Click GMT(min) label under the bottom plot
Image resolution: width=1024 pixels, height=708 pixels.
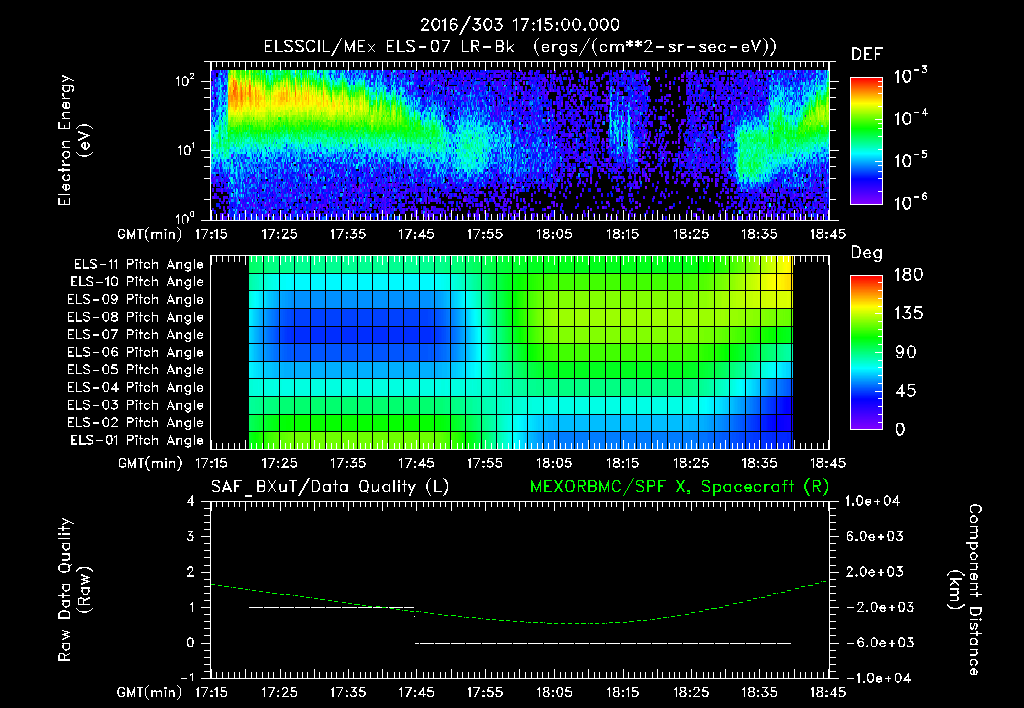150,692
